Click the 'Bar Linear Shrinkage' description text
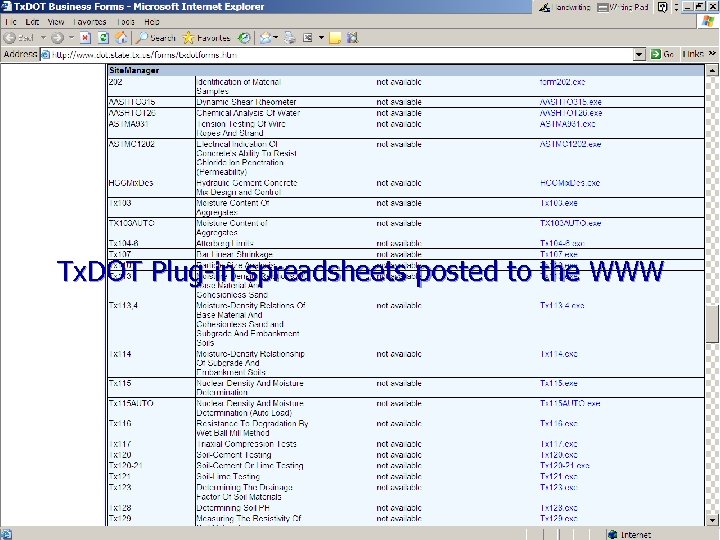 coord(234,254)
